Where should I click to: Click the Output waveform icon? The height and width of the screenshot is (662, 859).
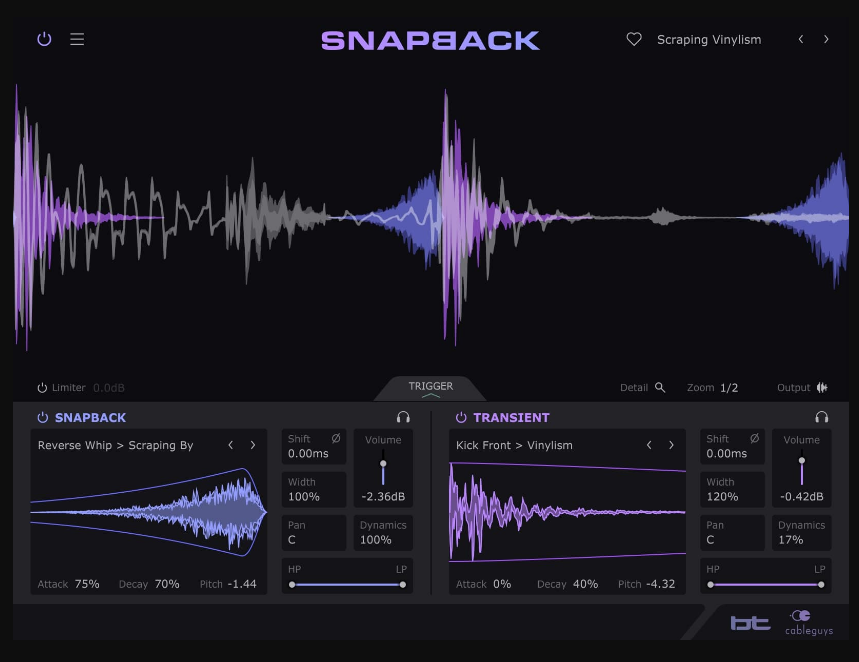822,387
